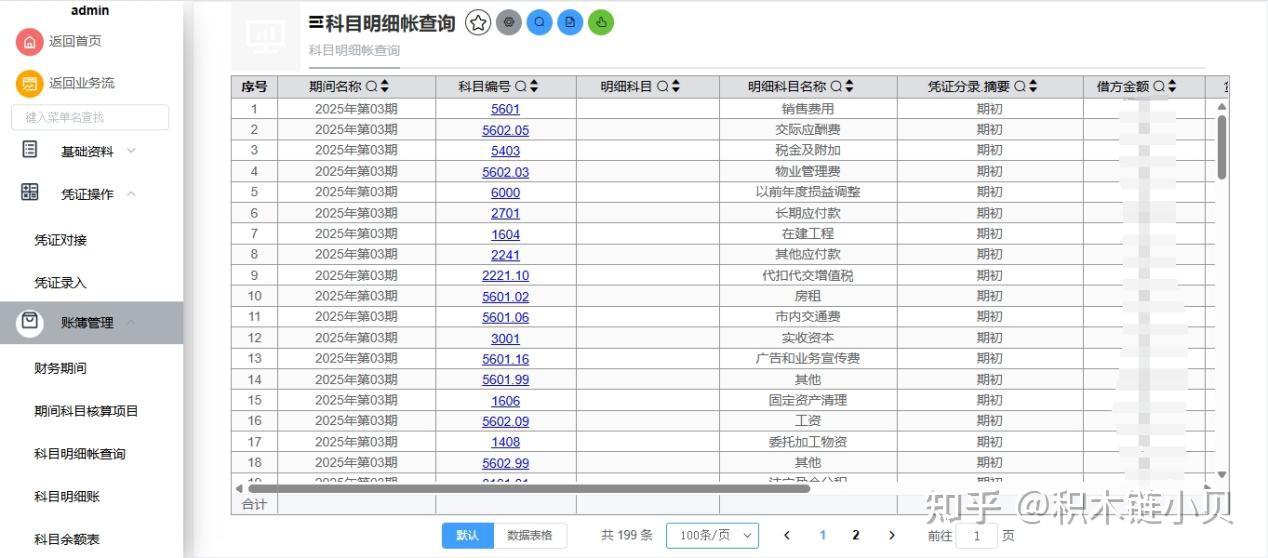Click the blue document export icon

570,22
